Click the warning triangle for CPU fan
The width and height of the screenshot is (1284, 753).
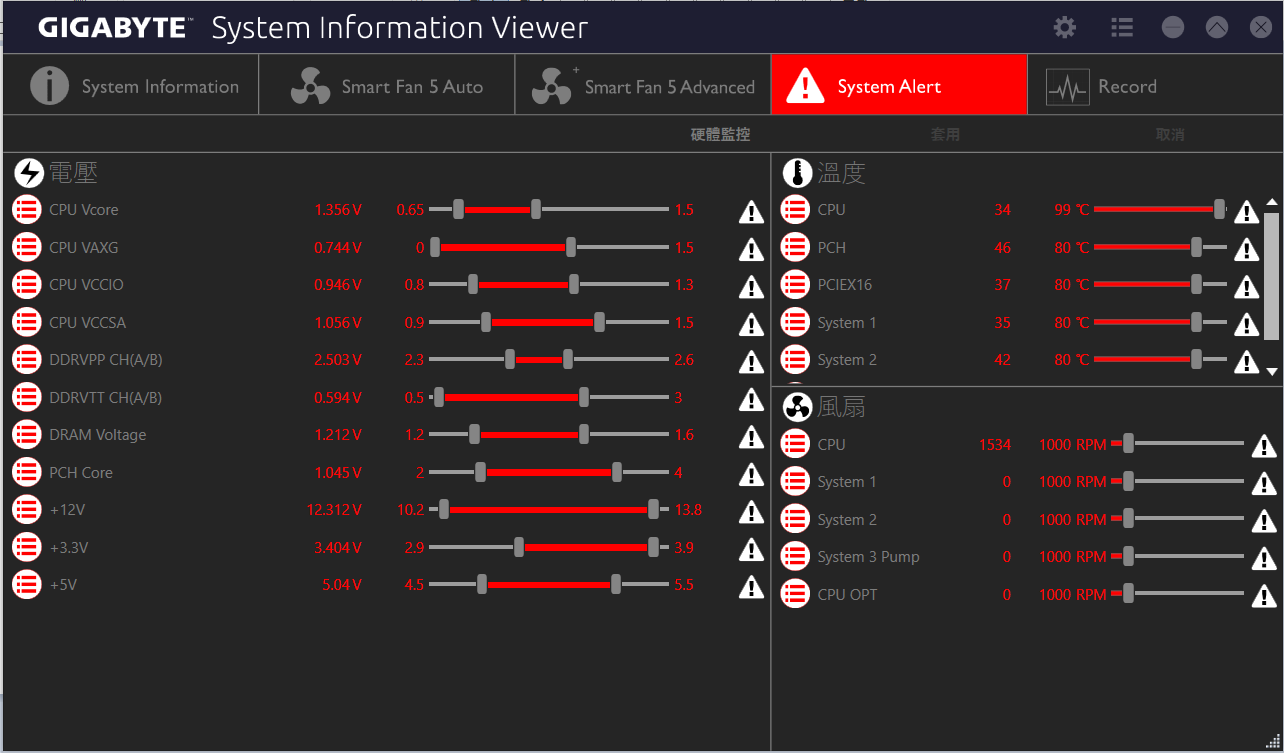point(1264,446)
